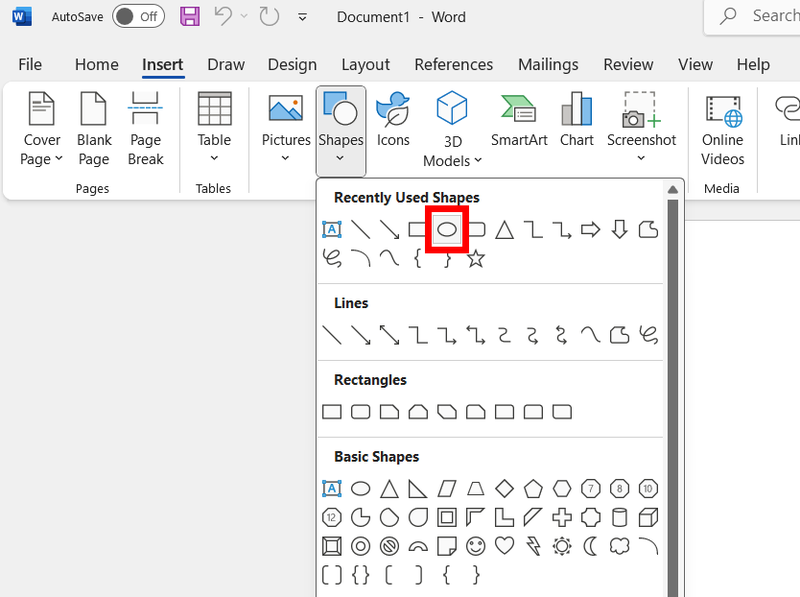Choose the Isosceles Triangle in Recently Used Shapes

click(x=504, y=230)
